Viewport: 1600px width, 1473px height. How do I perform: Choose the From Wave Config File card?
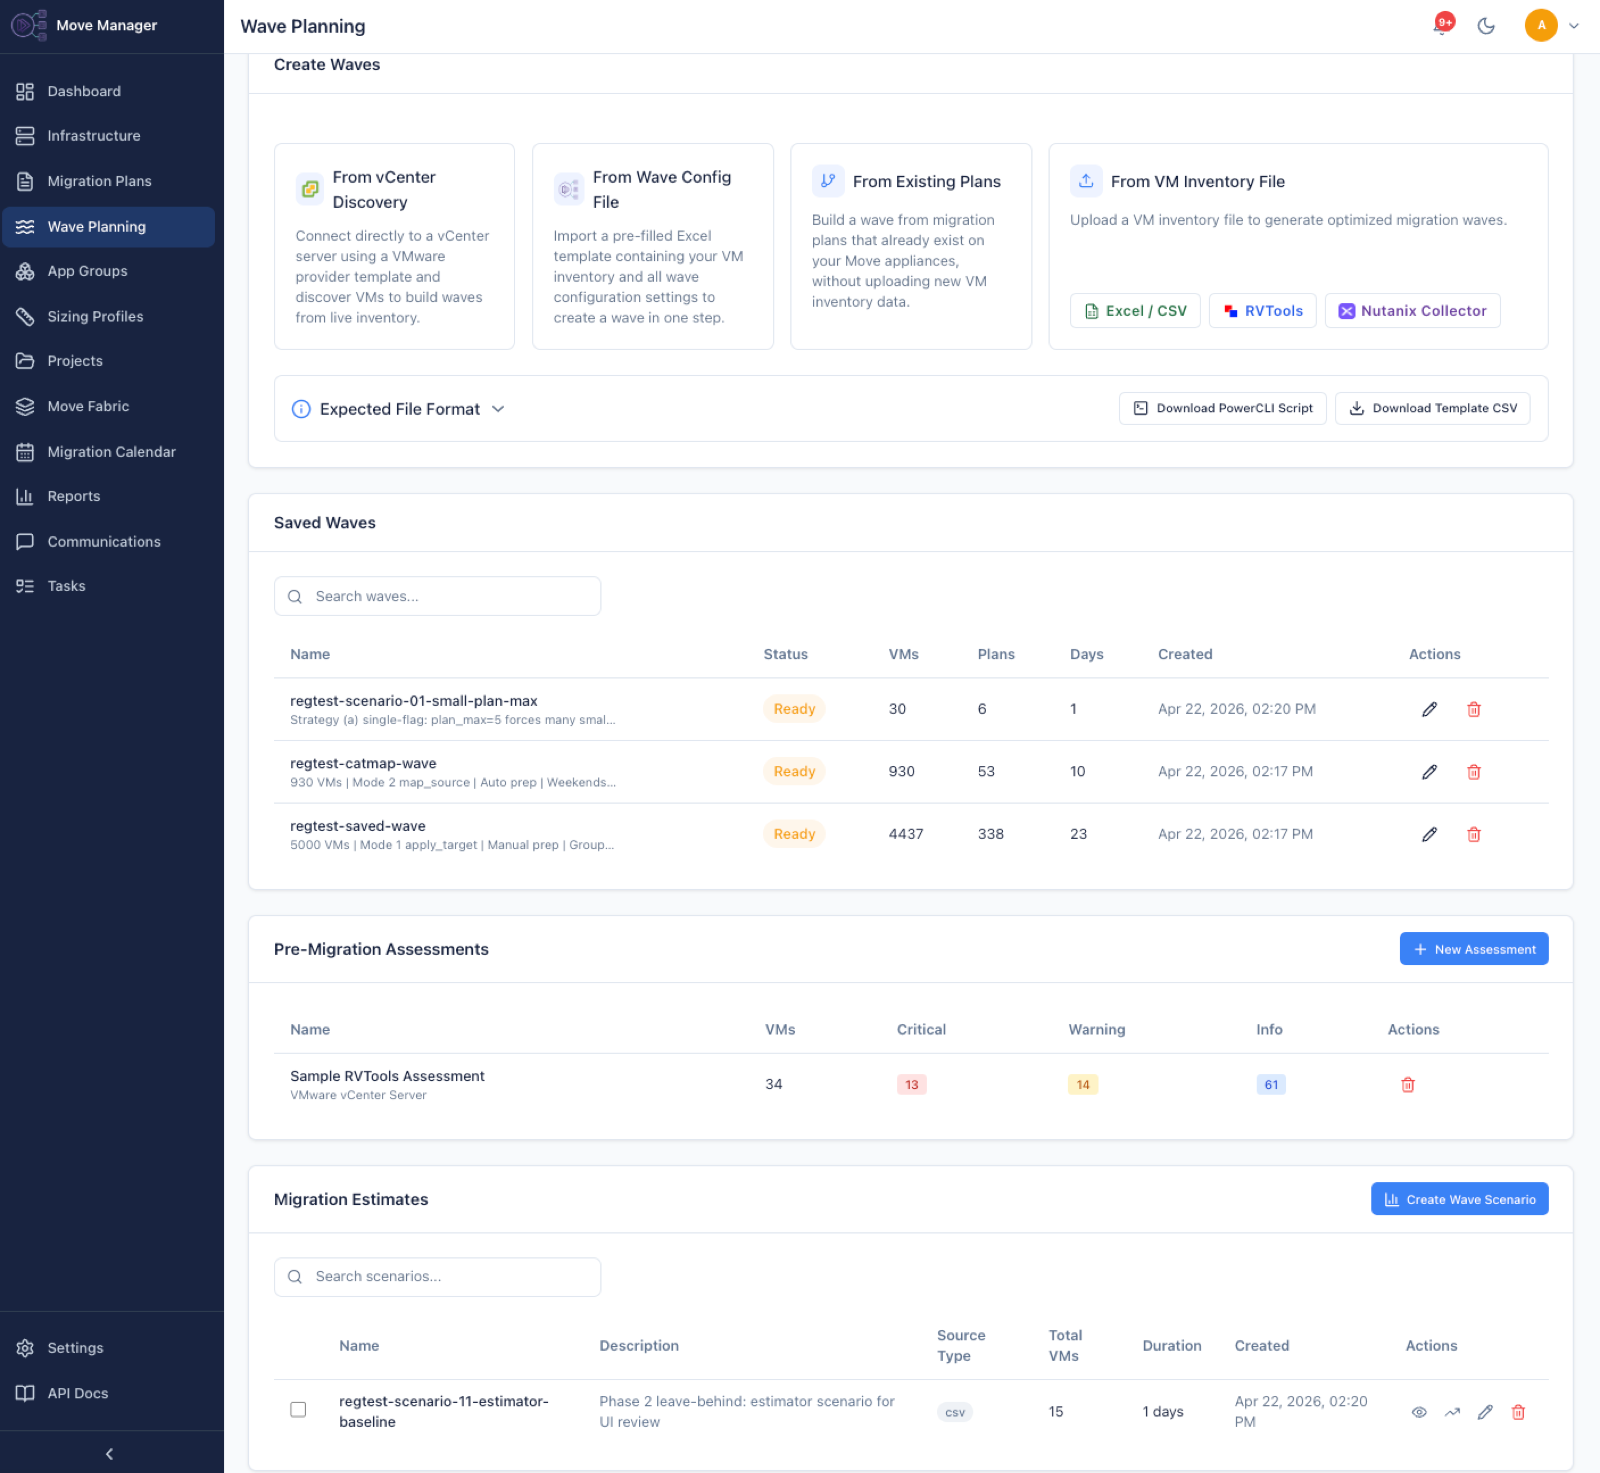pyautogui.click(x=652, y=246)
